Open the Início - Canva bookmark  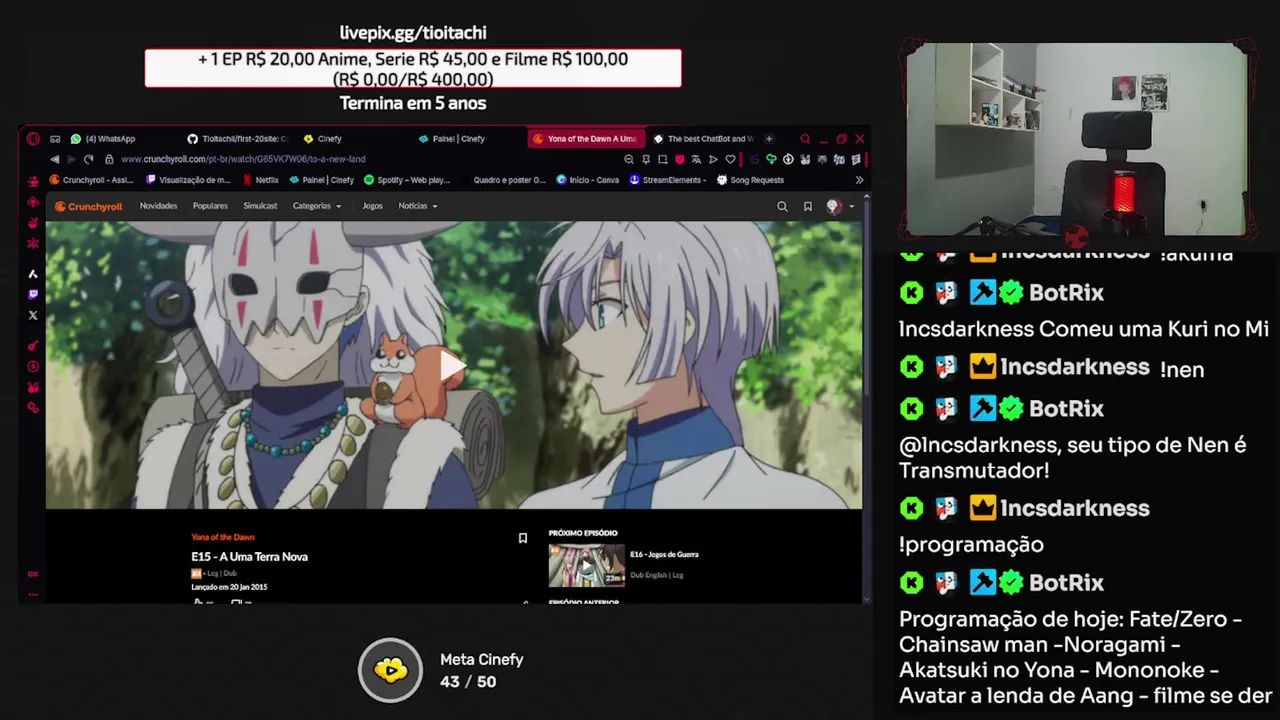click(588, 180)
